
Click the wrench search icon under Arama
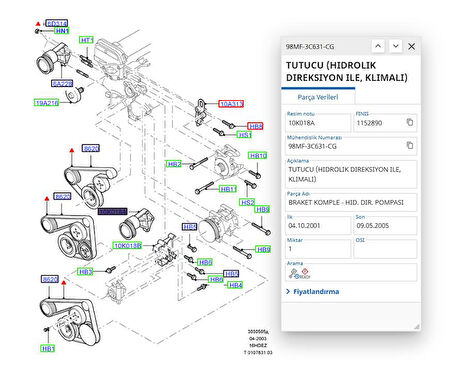[x=294, y=274]
